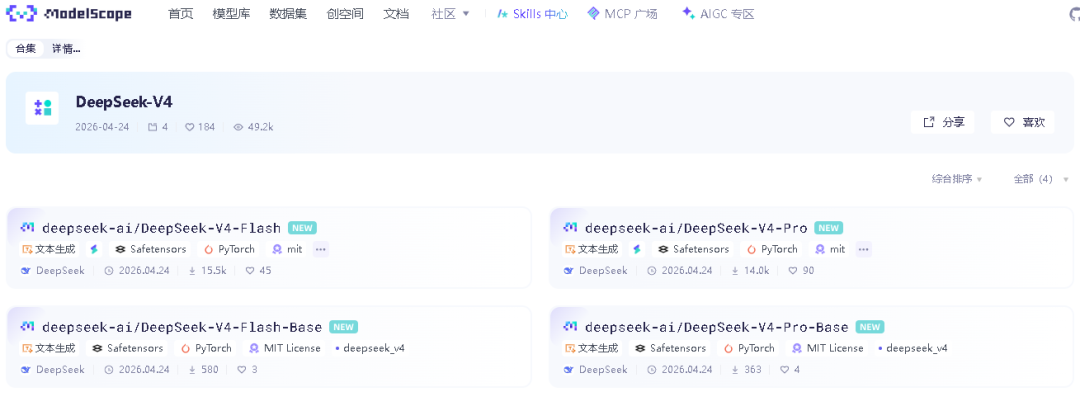Open the 模型库 menu item

231,14
